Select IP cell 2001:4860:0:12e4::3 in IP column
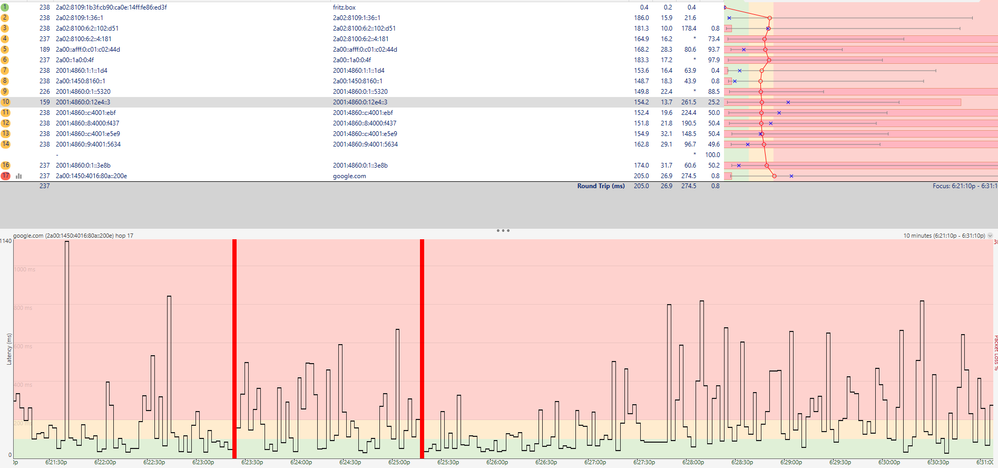The width and height of the screenshot is (998, 468). 83,102
